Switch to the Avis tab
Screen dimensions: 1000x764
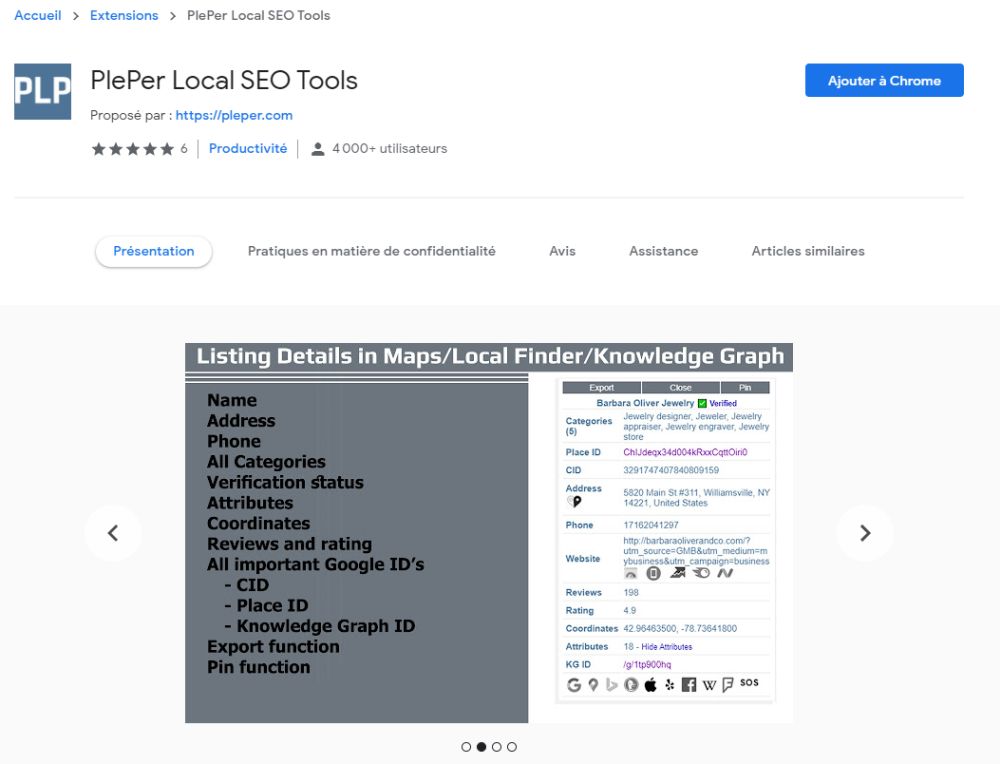click(562, 251)
